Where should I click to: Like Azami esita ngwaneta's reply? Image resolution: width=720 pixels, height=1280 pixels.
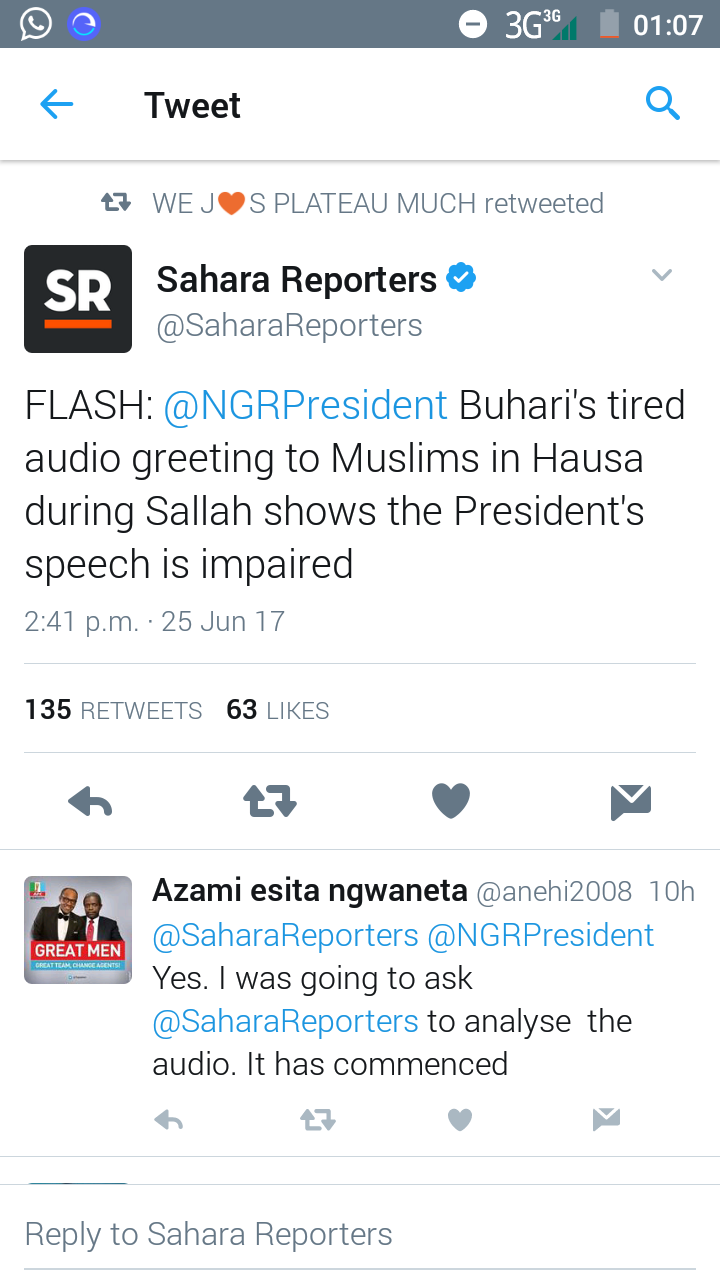[x=459, y=1120]
